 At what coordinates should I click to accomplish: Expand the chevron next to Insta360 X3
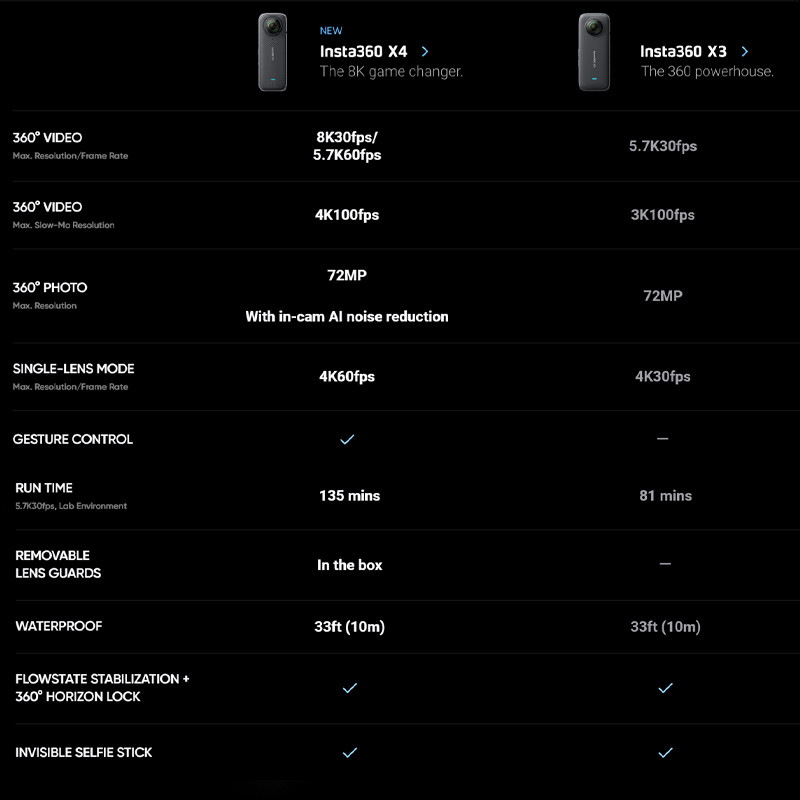(745, 51)
